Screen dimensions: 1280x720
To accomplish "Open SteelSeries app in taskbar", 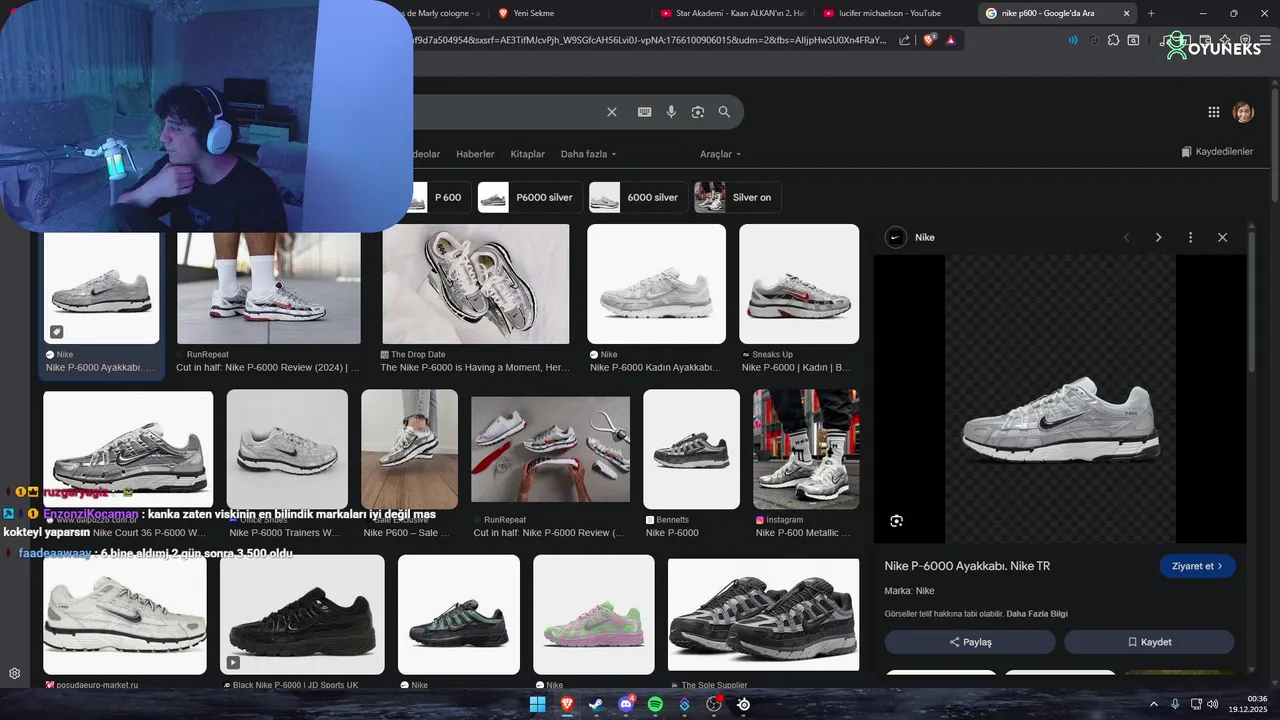I will click(743, 704).
